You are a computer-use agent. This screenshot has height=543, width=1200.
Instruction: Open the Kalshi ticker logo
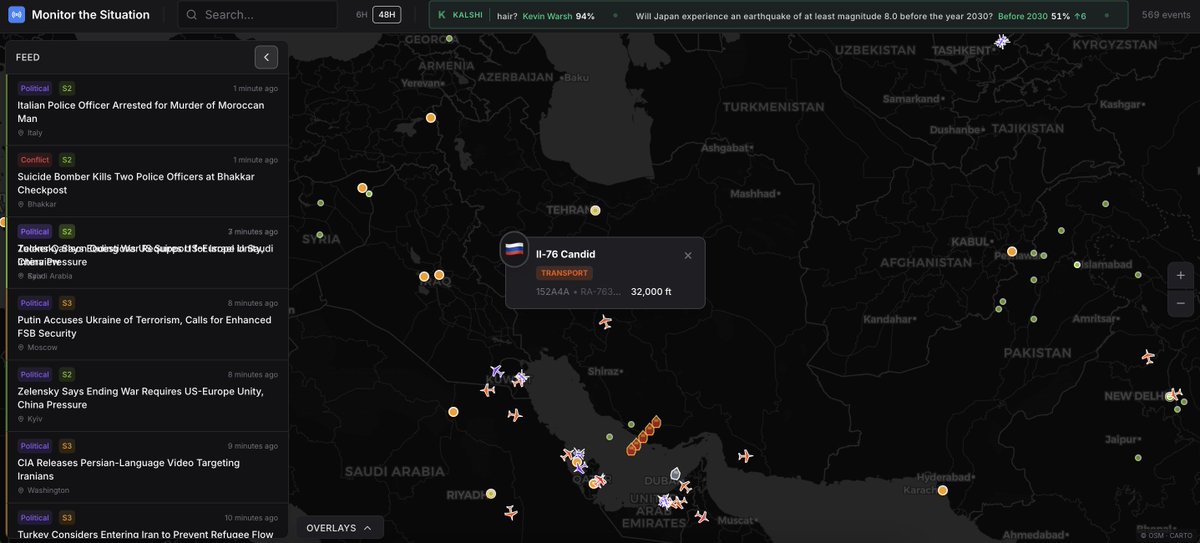[x=443, y=15]
